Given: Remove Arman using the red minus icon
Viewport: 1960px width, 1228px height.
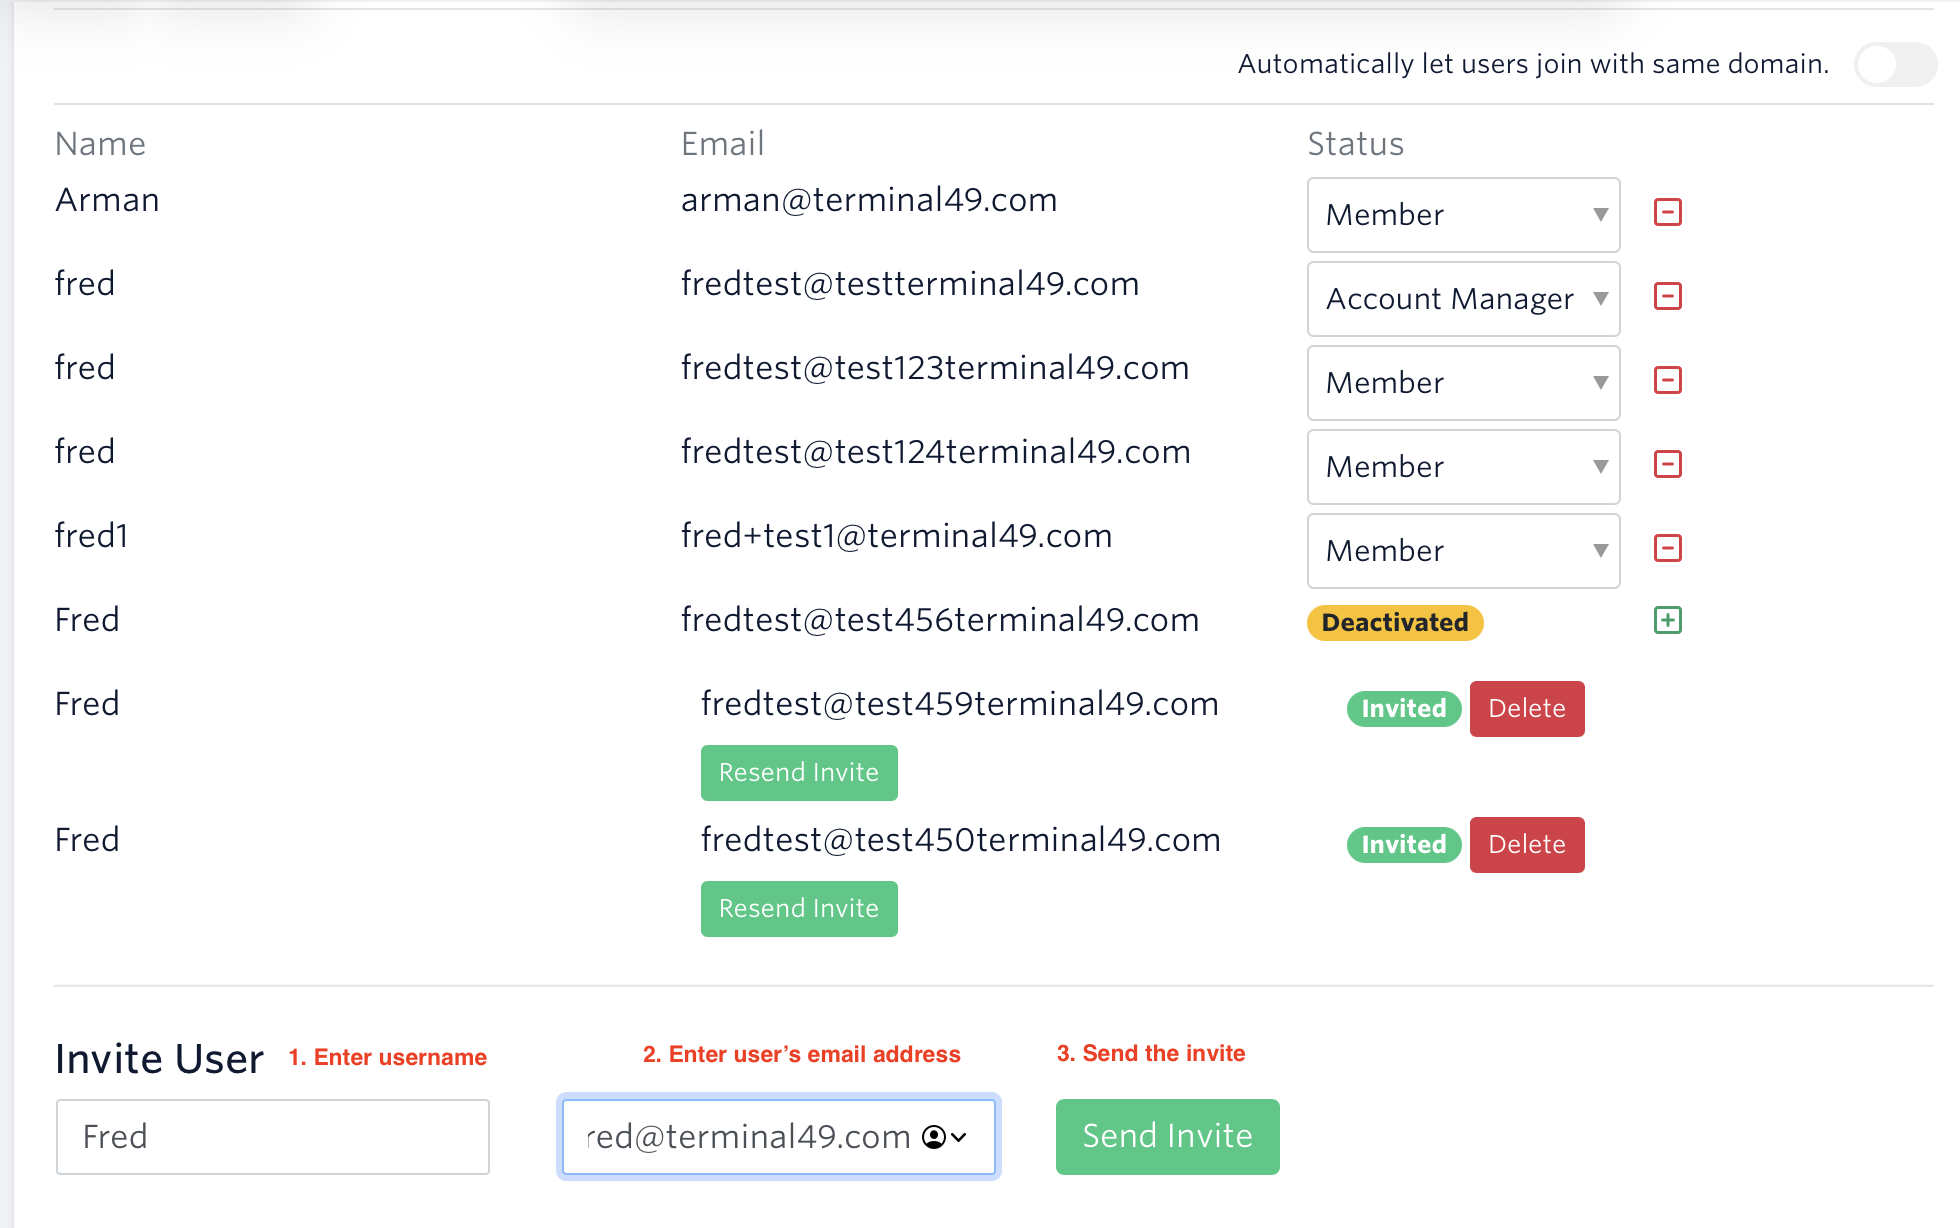Looking at the screenshot, I should 1667,213.
